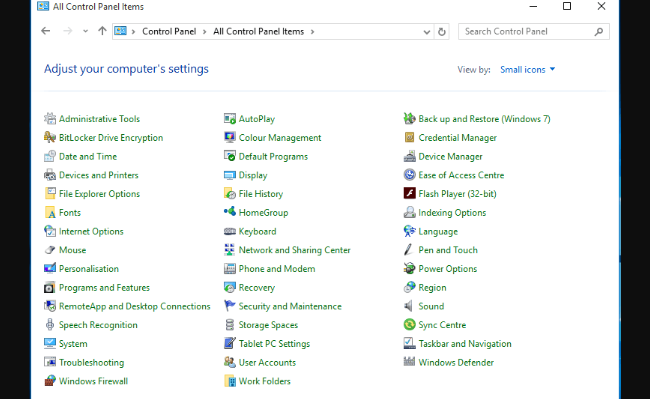This screenshot has height=399, width=650.
Task: Click the Credential Manager icon
Action: 410,138
